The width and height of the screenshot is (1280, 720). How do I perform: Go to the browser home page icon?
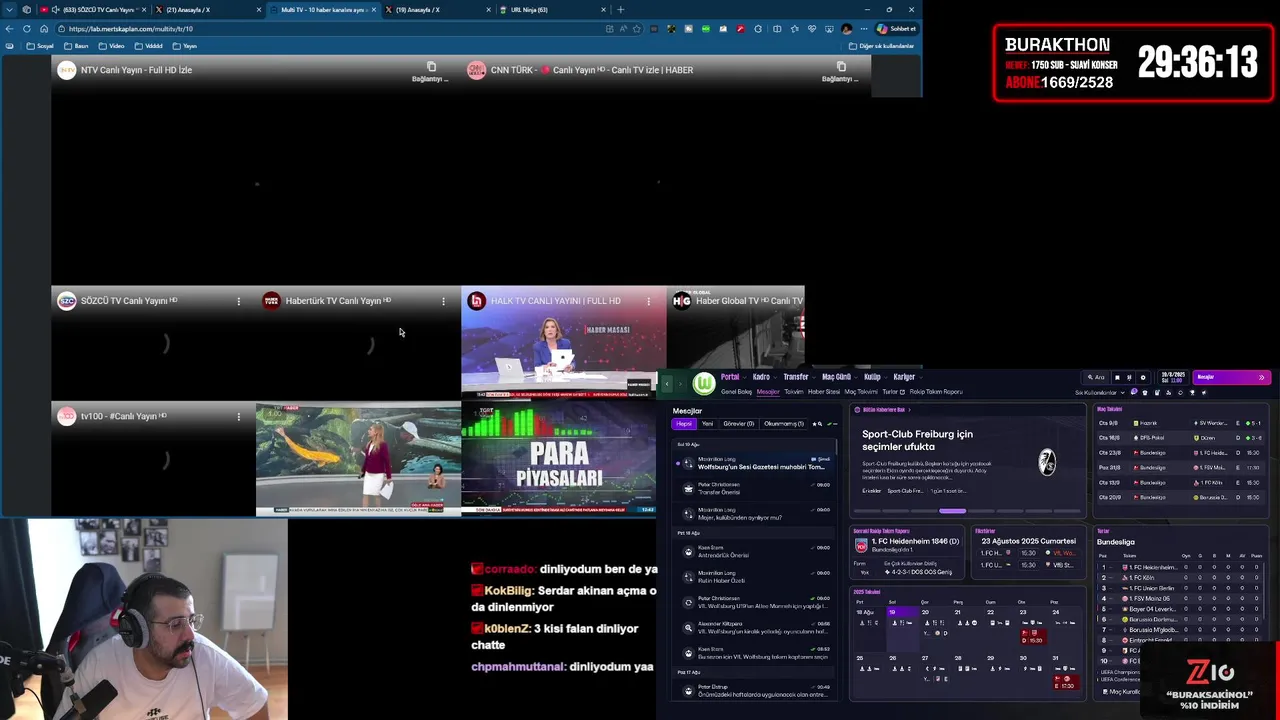(43, 29)
